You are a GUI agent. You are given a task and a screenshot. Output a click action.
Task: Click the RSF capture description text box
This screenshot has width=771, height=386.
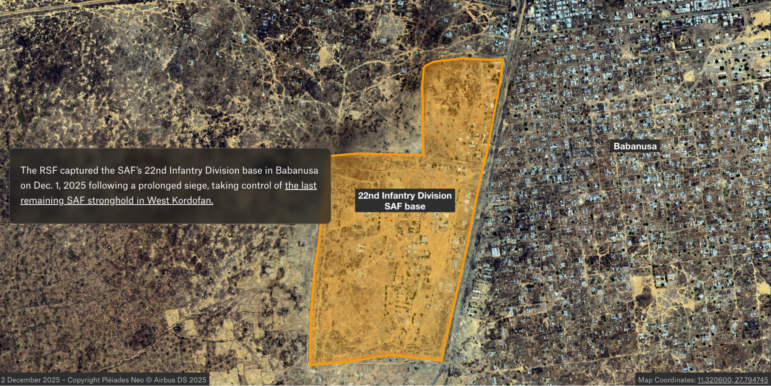[x=170, y=186]
